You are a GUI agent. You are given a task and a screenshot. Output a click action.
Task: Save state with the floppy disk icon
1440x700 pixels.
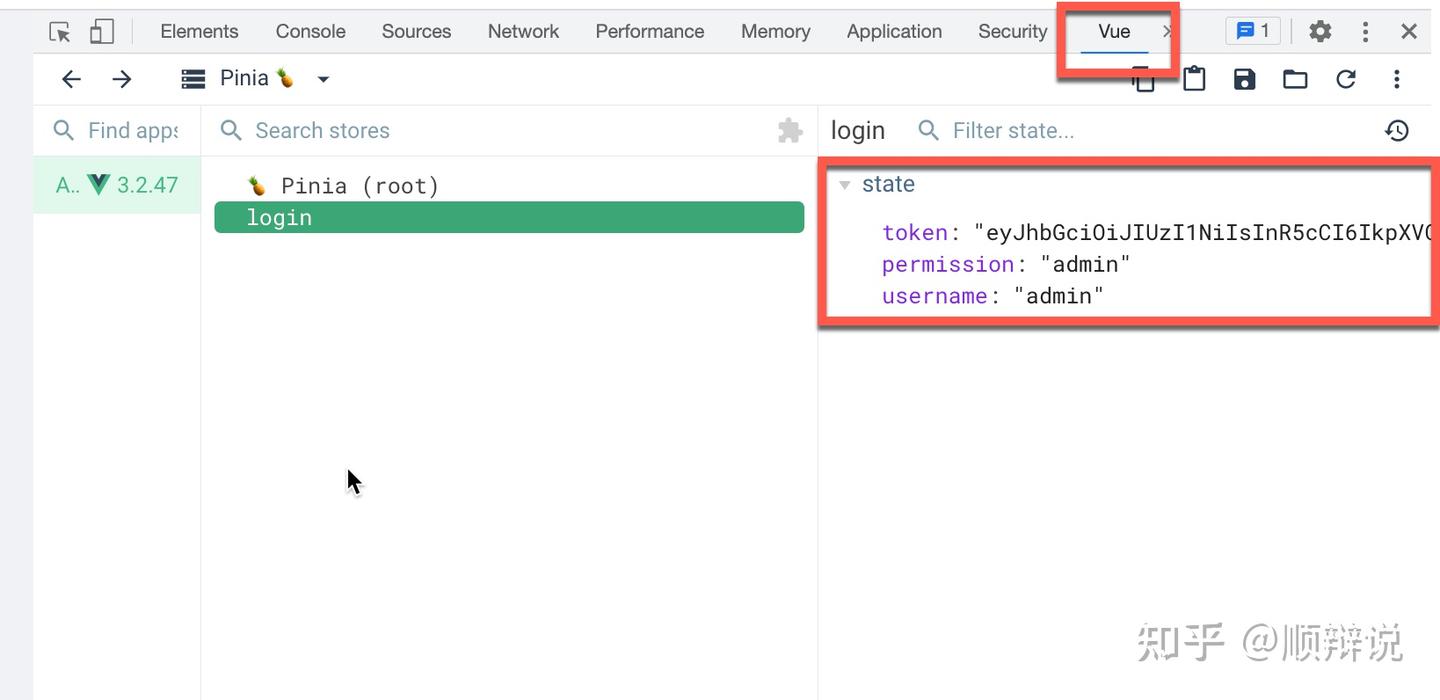[1244, 79]
